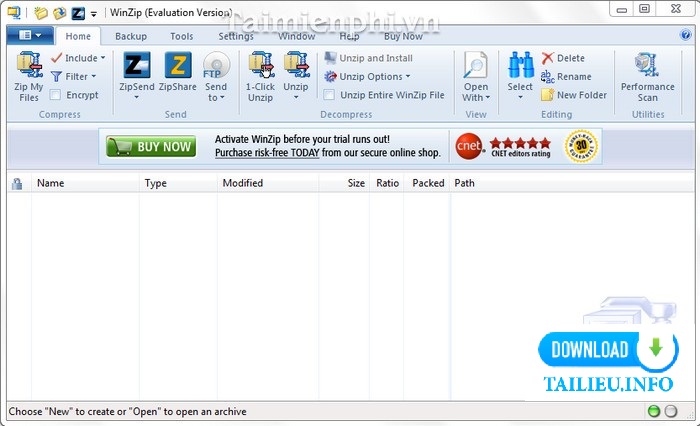
Task: Click the WinZip window system icon
Action: coord(14,13)
